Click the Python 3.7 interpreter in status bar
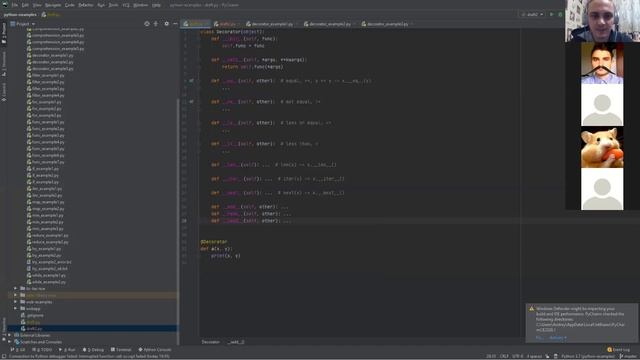Viewport: 640px width, 360px height. coord(587,356)
